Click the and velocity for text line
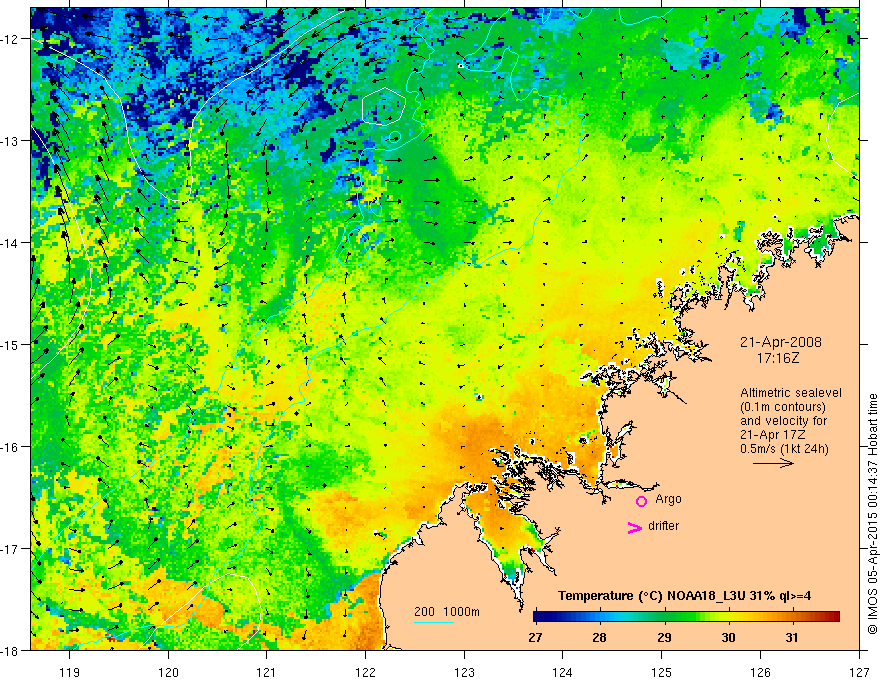 [783, 421]
